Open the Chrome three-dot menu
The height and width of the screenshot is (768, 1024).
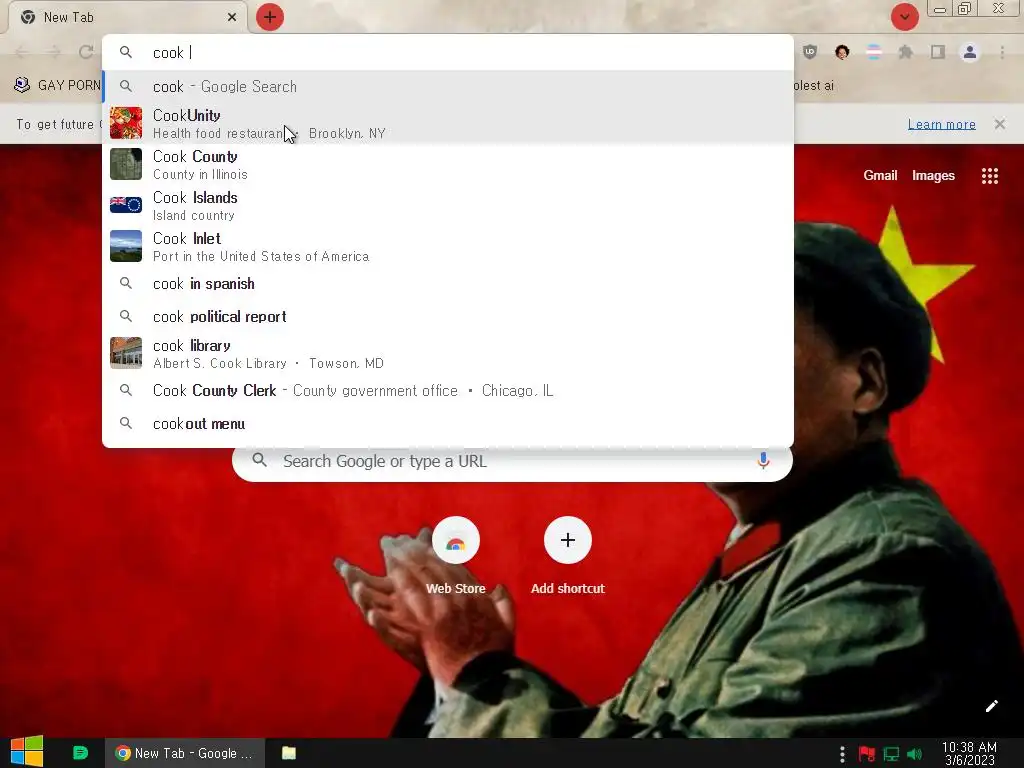pyautogui.click(x=1002, y=52)
